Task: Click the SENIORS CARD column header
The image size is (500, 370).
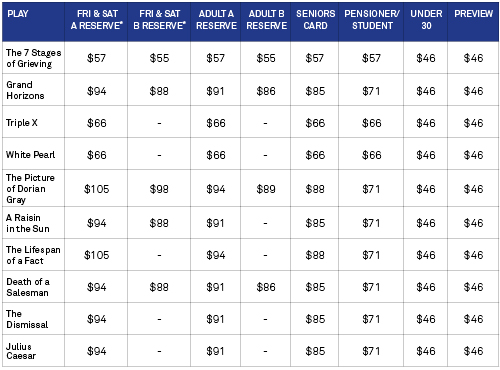Action: click(x=315, y=20)
